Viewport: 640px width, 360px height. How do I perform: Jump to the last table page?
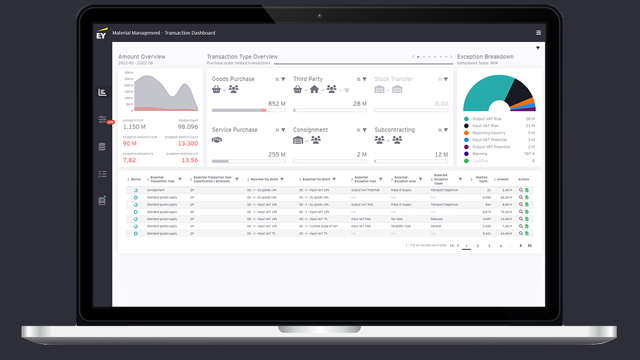pos(529,246)
